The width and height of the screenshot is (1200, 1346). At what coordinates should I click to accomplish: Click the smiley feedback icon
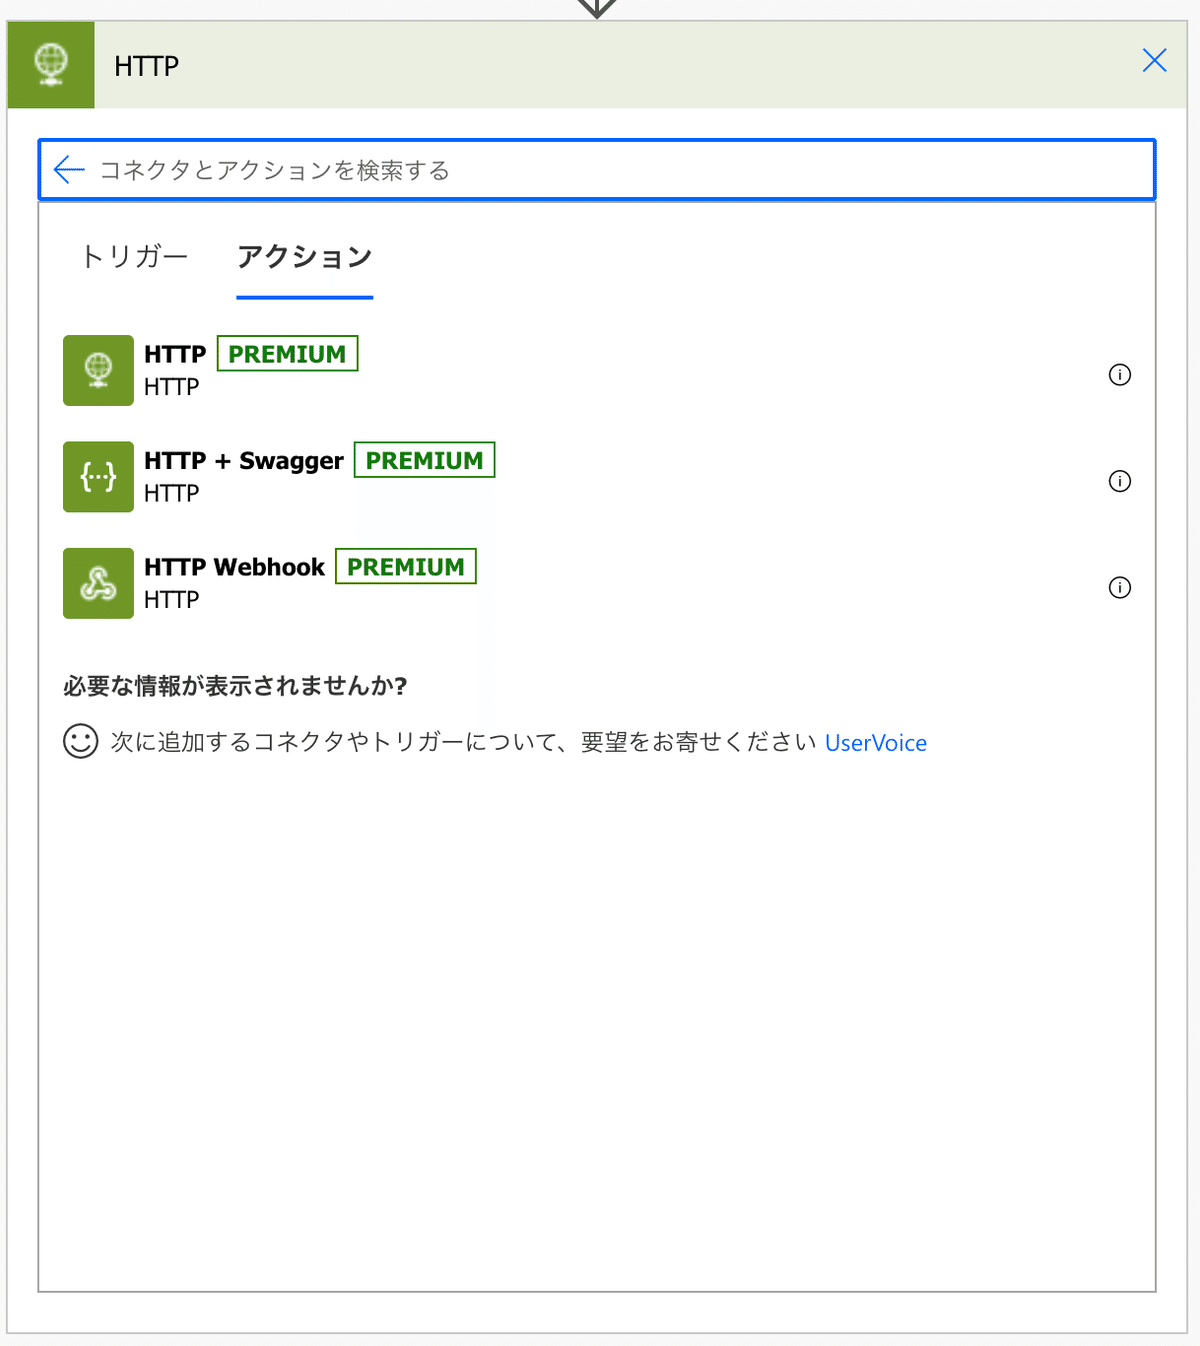click(x=81, y=742)
